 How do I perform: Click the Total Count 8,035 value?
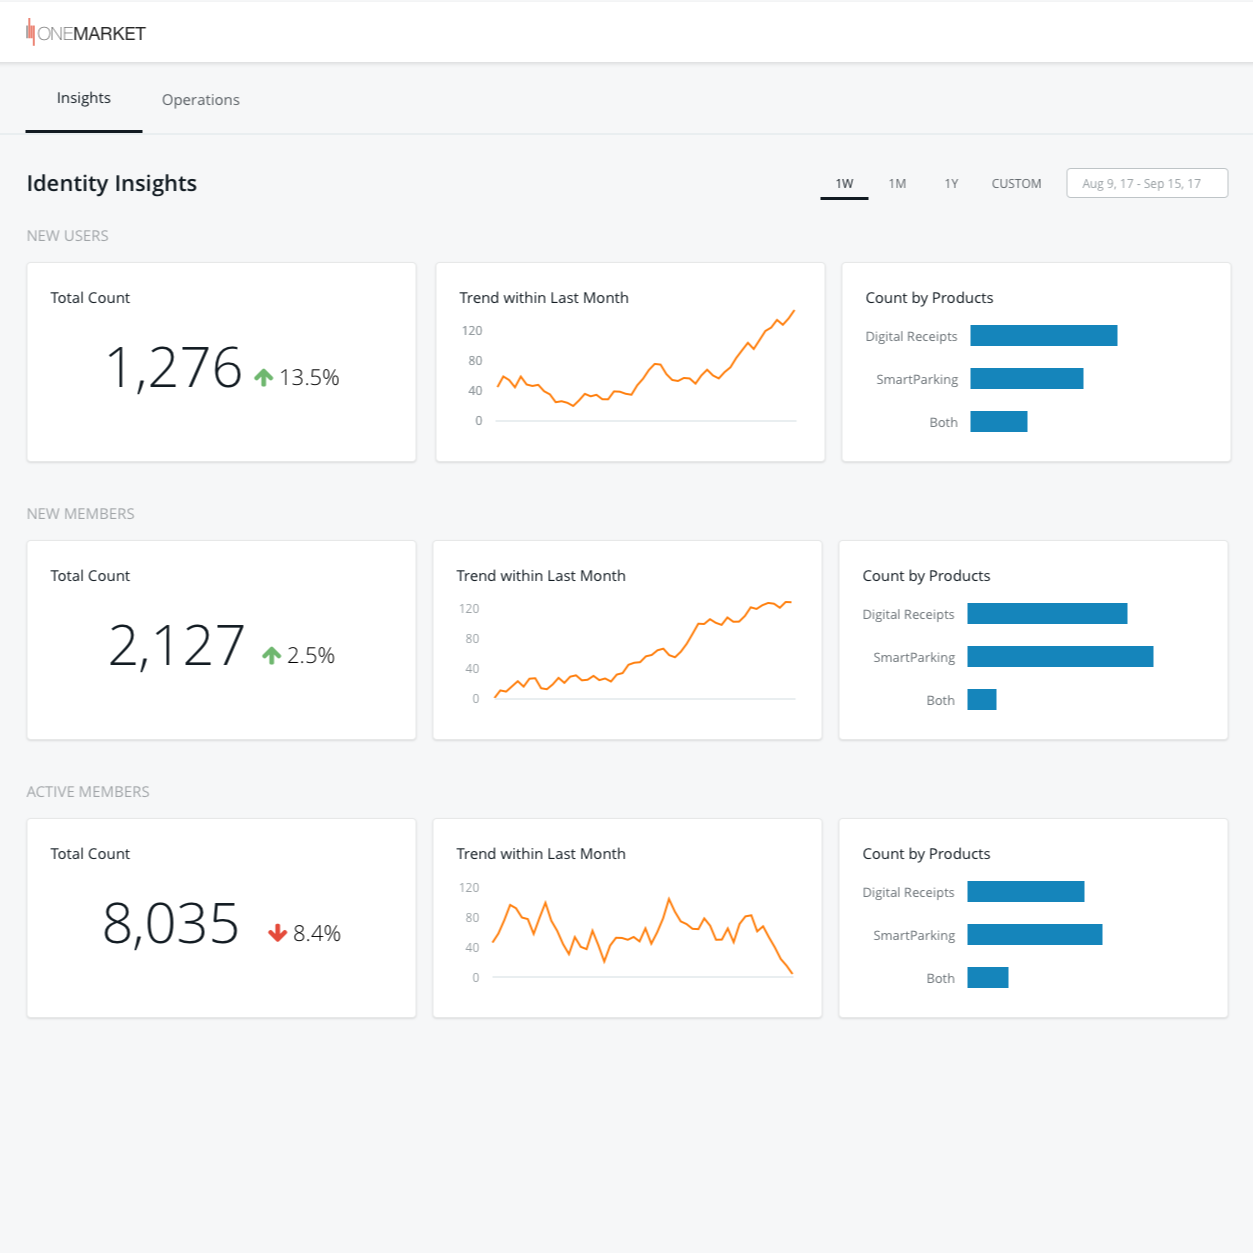coord(172,924)
